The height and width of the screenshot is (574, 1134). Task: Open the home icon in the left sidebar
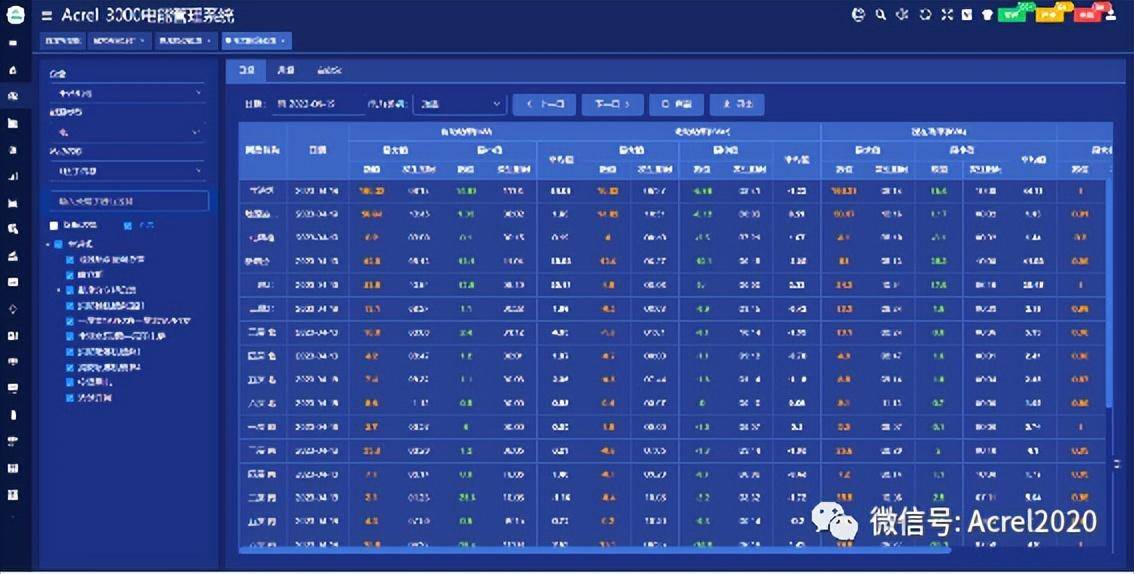click(13, 70)
